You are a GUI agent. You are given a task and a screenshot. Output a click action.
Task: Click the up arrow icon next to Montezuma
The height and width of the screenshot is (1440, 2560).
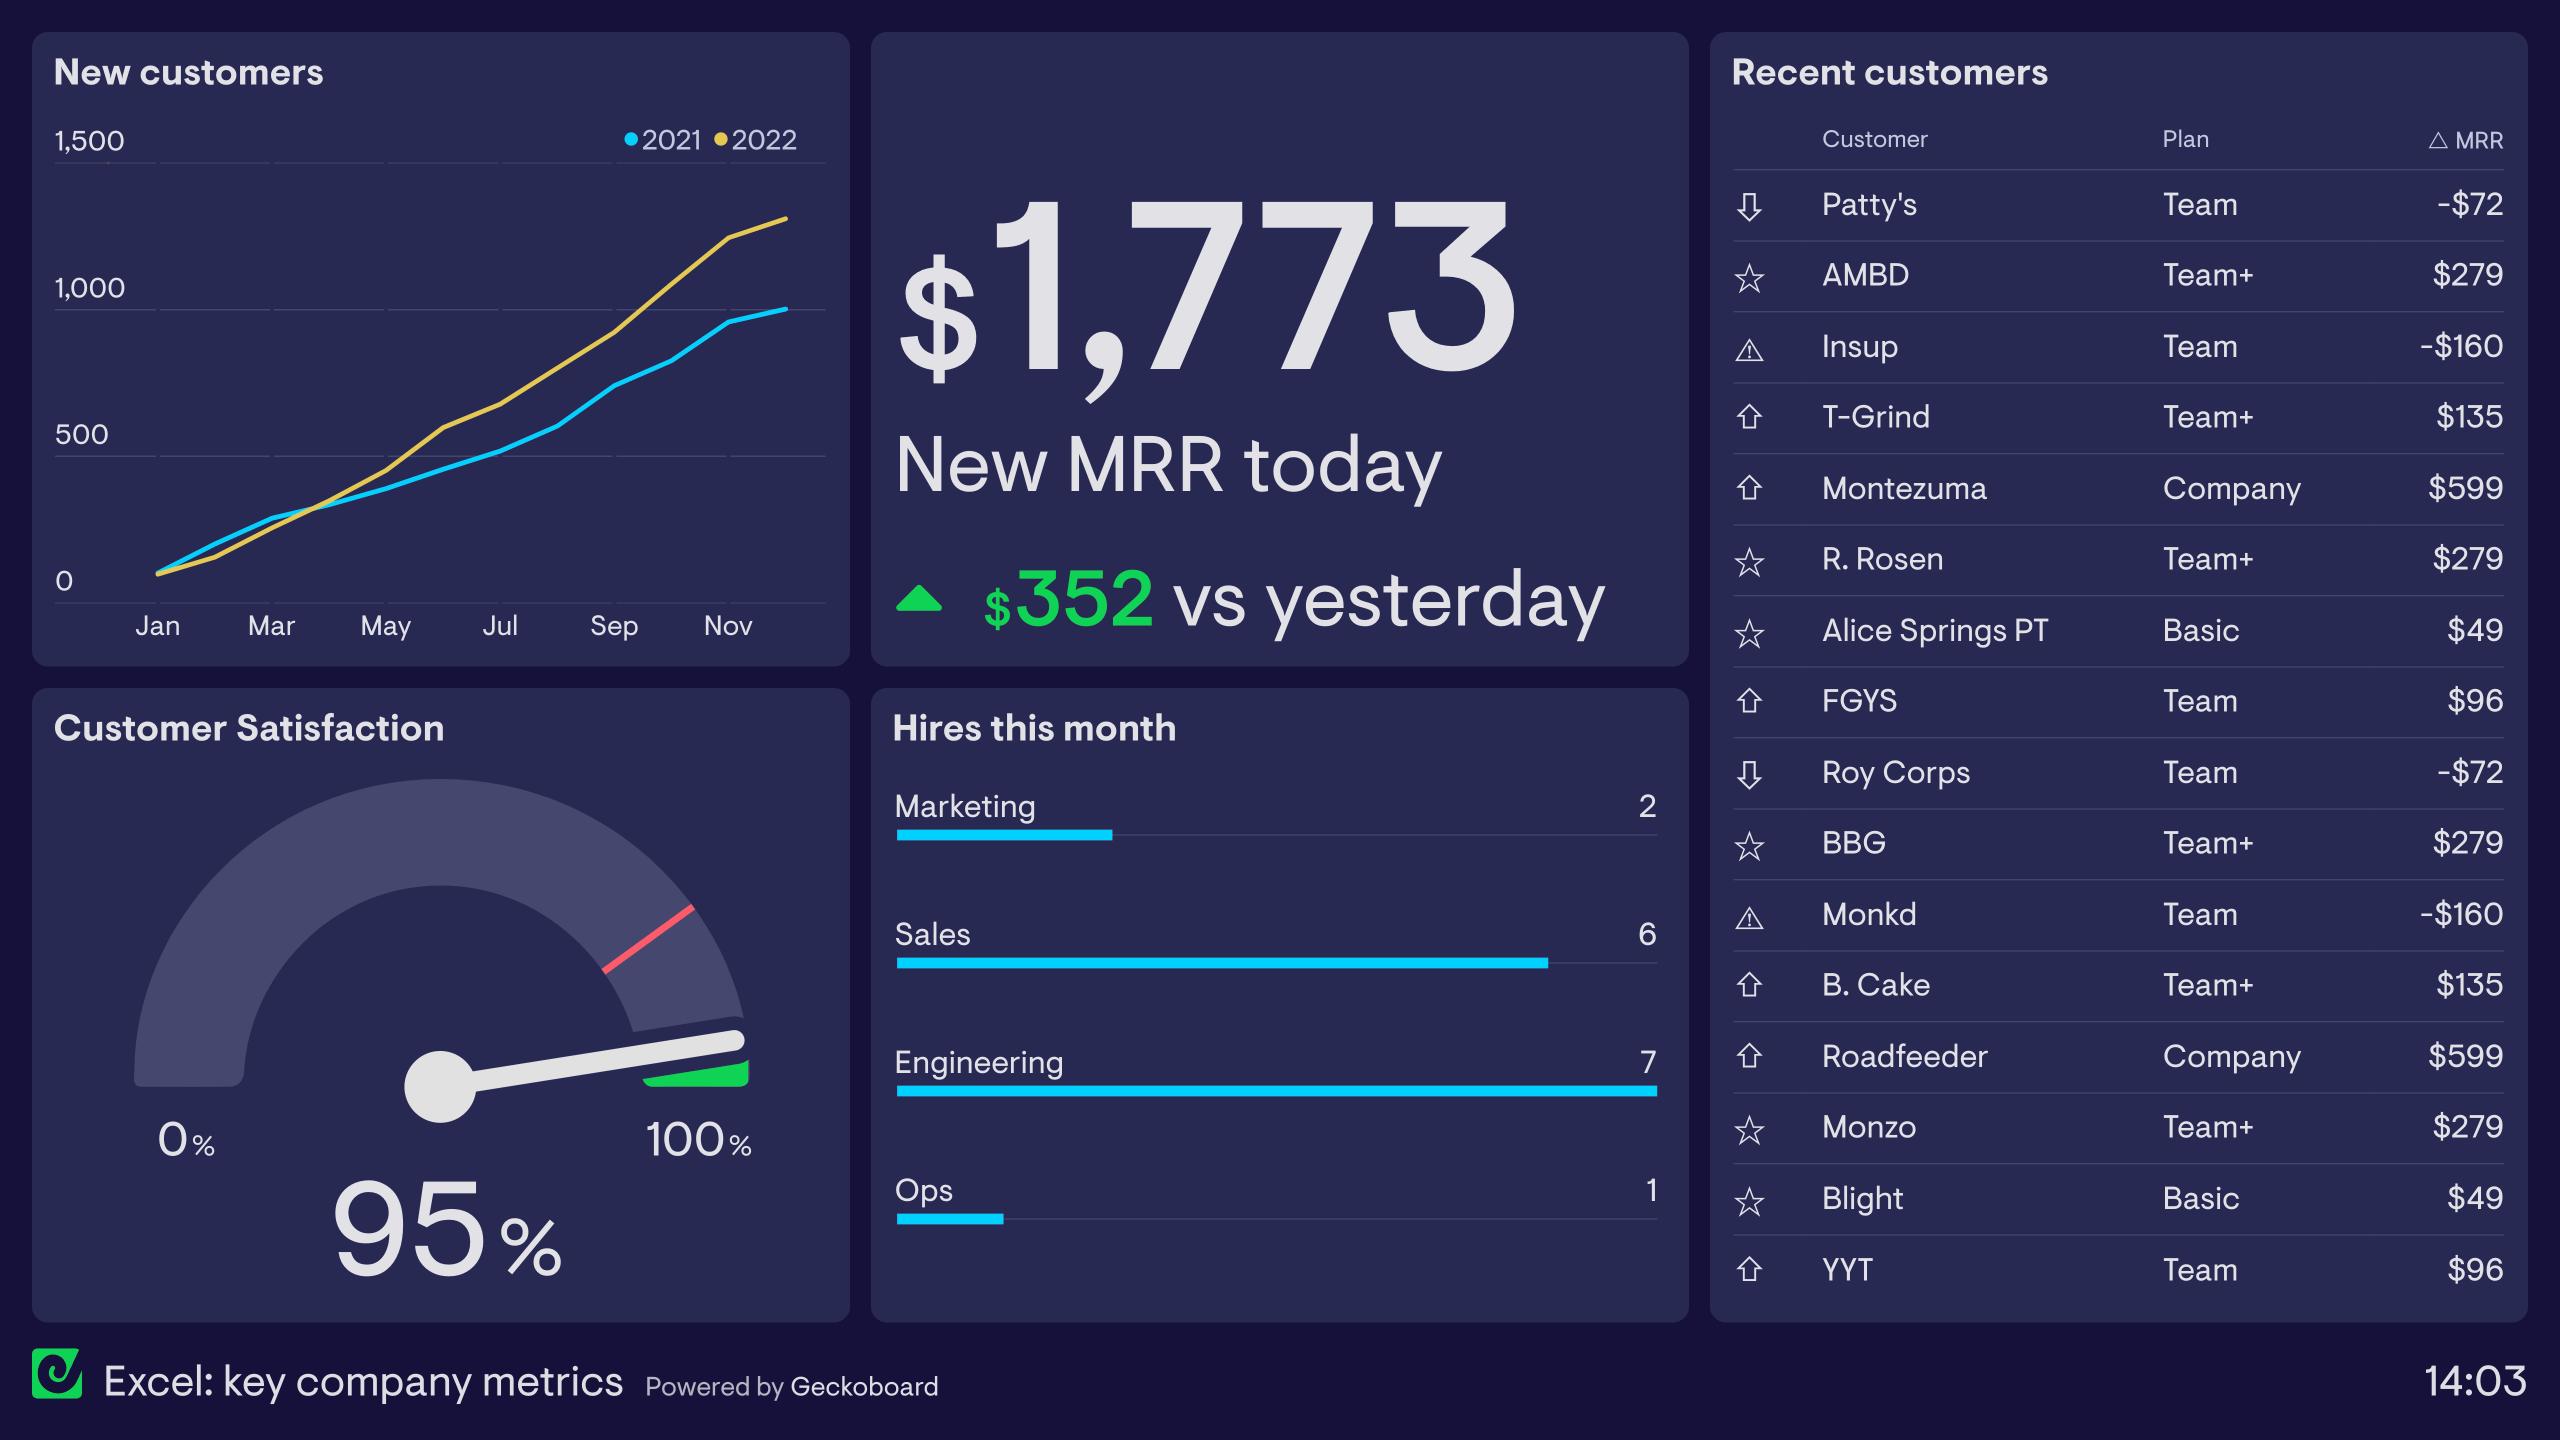1749,488
